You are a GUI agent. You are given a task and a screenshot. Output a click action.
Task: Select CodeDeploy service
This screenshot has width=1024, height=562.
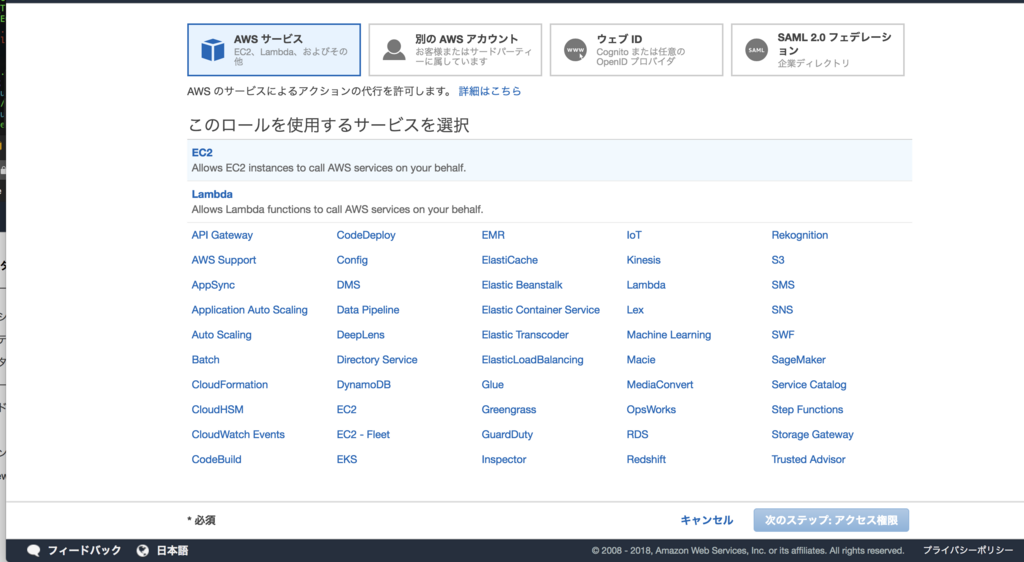coord(366,235)
